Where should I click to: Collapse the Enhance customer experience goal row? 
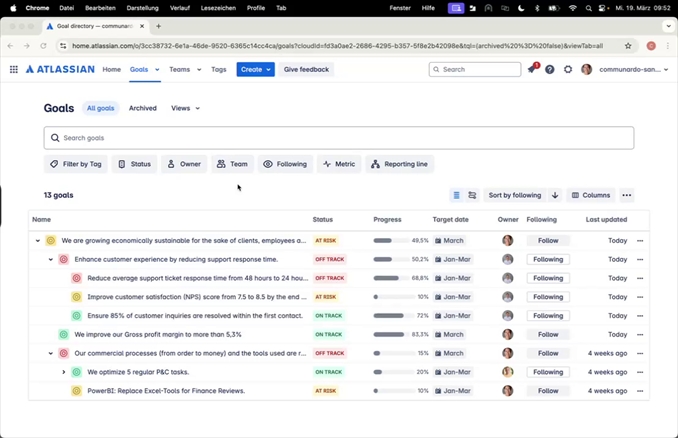click(x=51, y=260)
